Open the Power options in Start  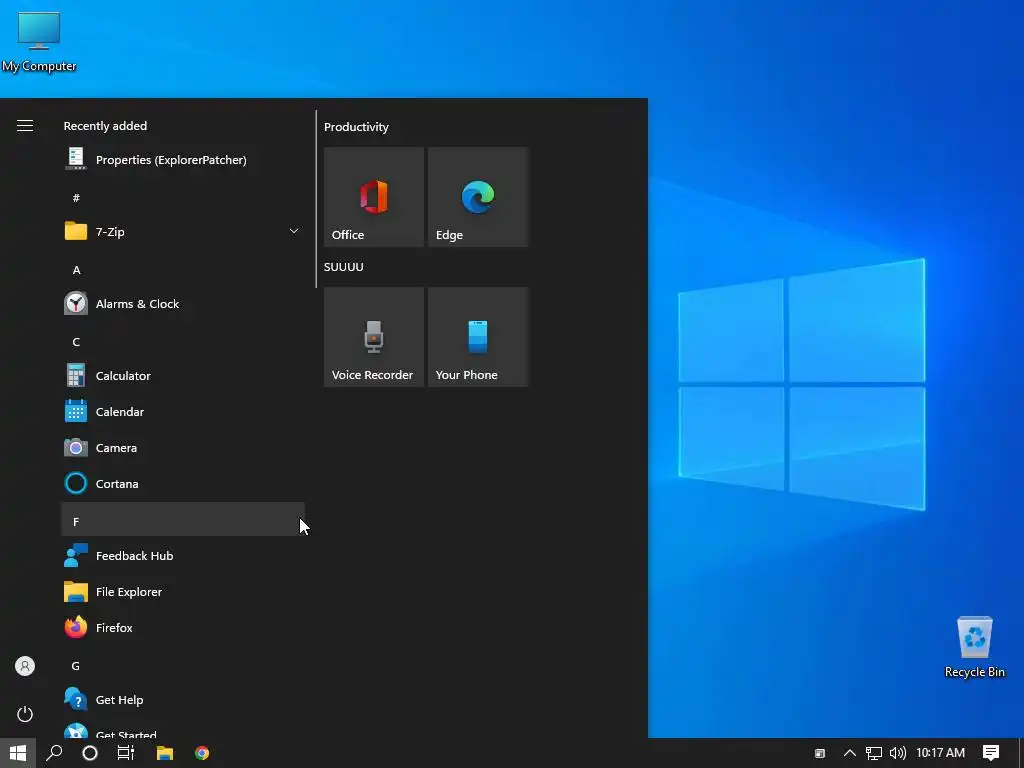[25, 714]
